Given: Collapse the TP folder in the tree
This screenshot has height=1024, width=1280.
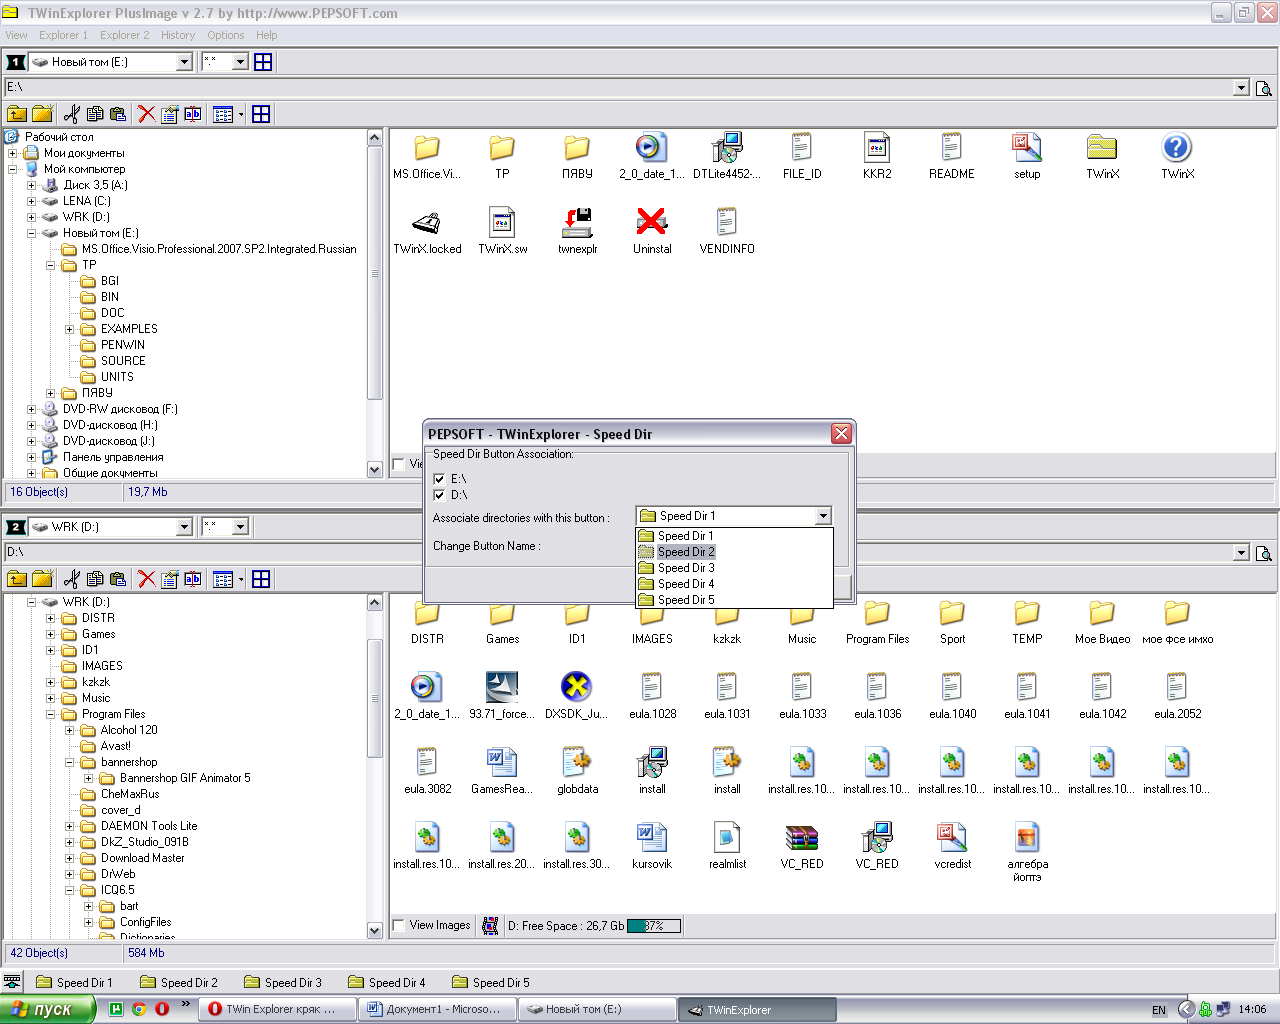Looking at the screenshot, I should (50, 266).
